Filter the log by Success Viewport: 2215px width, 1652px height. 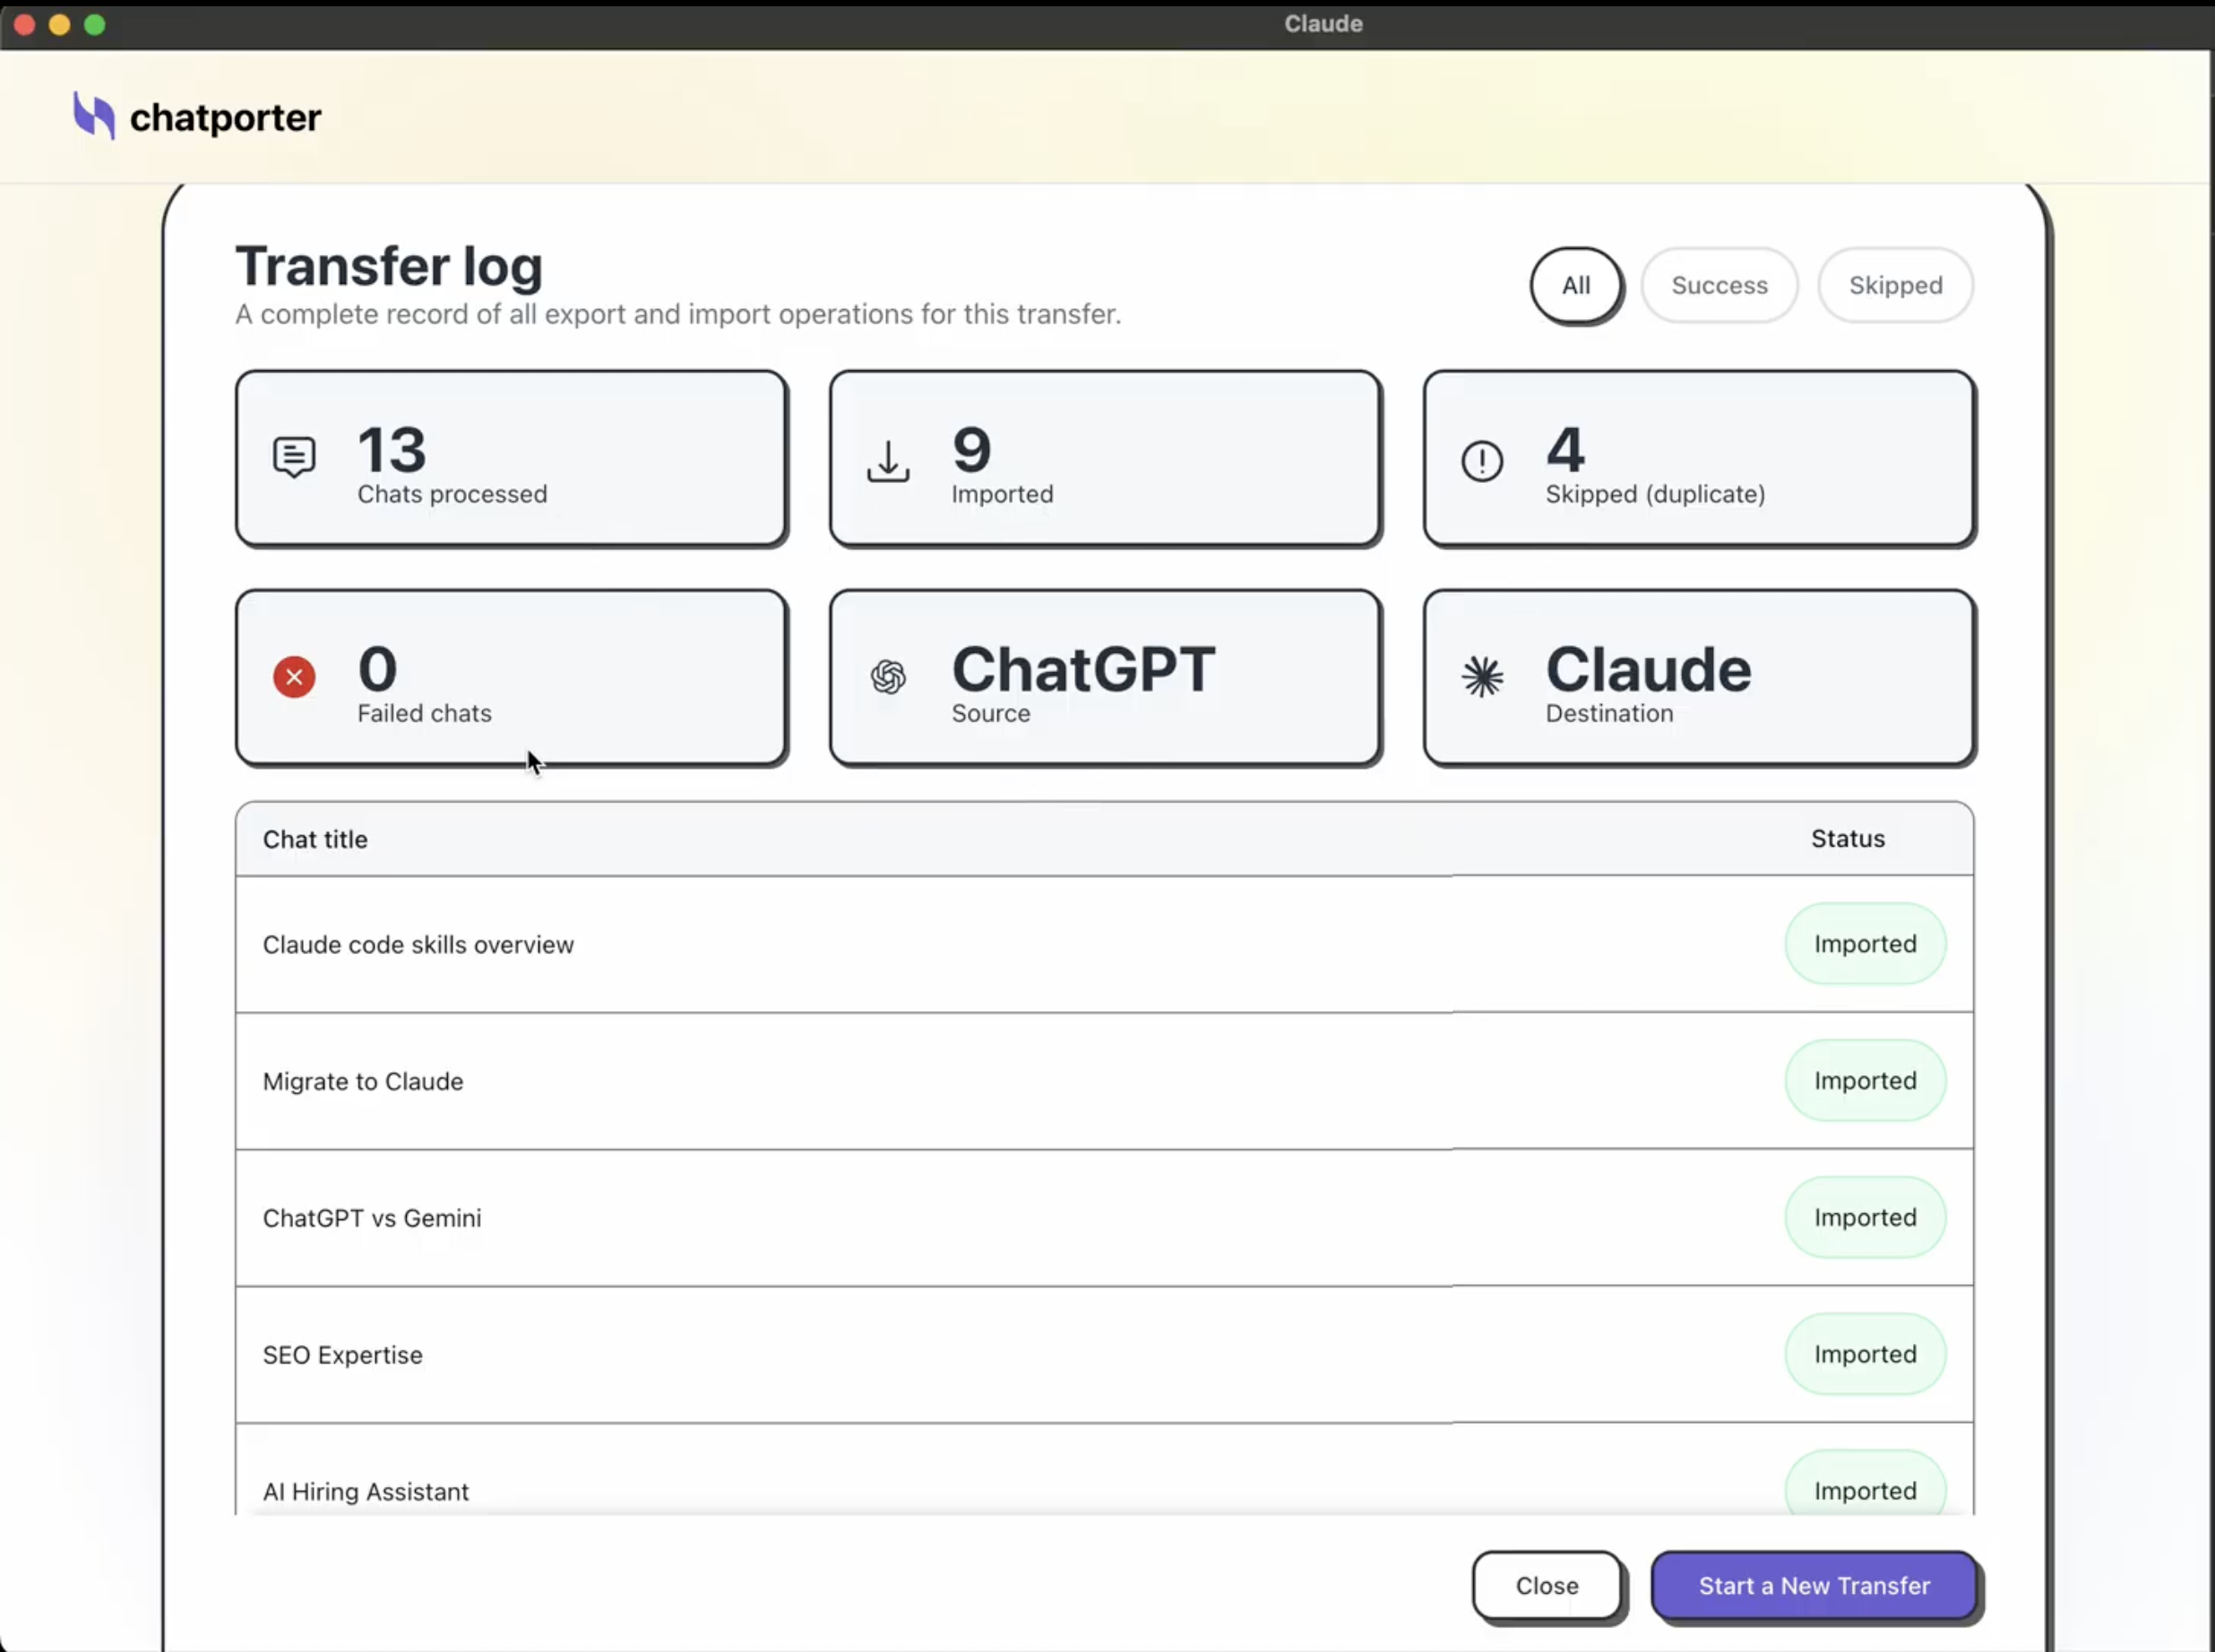click(x=1719, y=285)
